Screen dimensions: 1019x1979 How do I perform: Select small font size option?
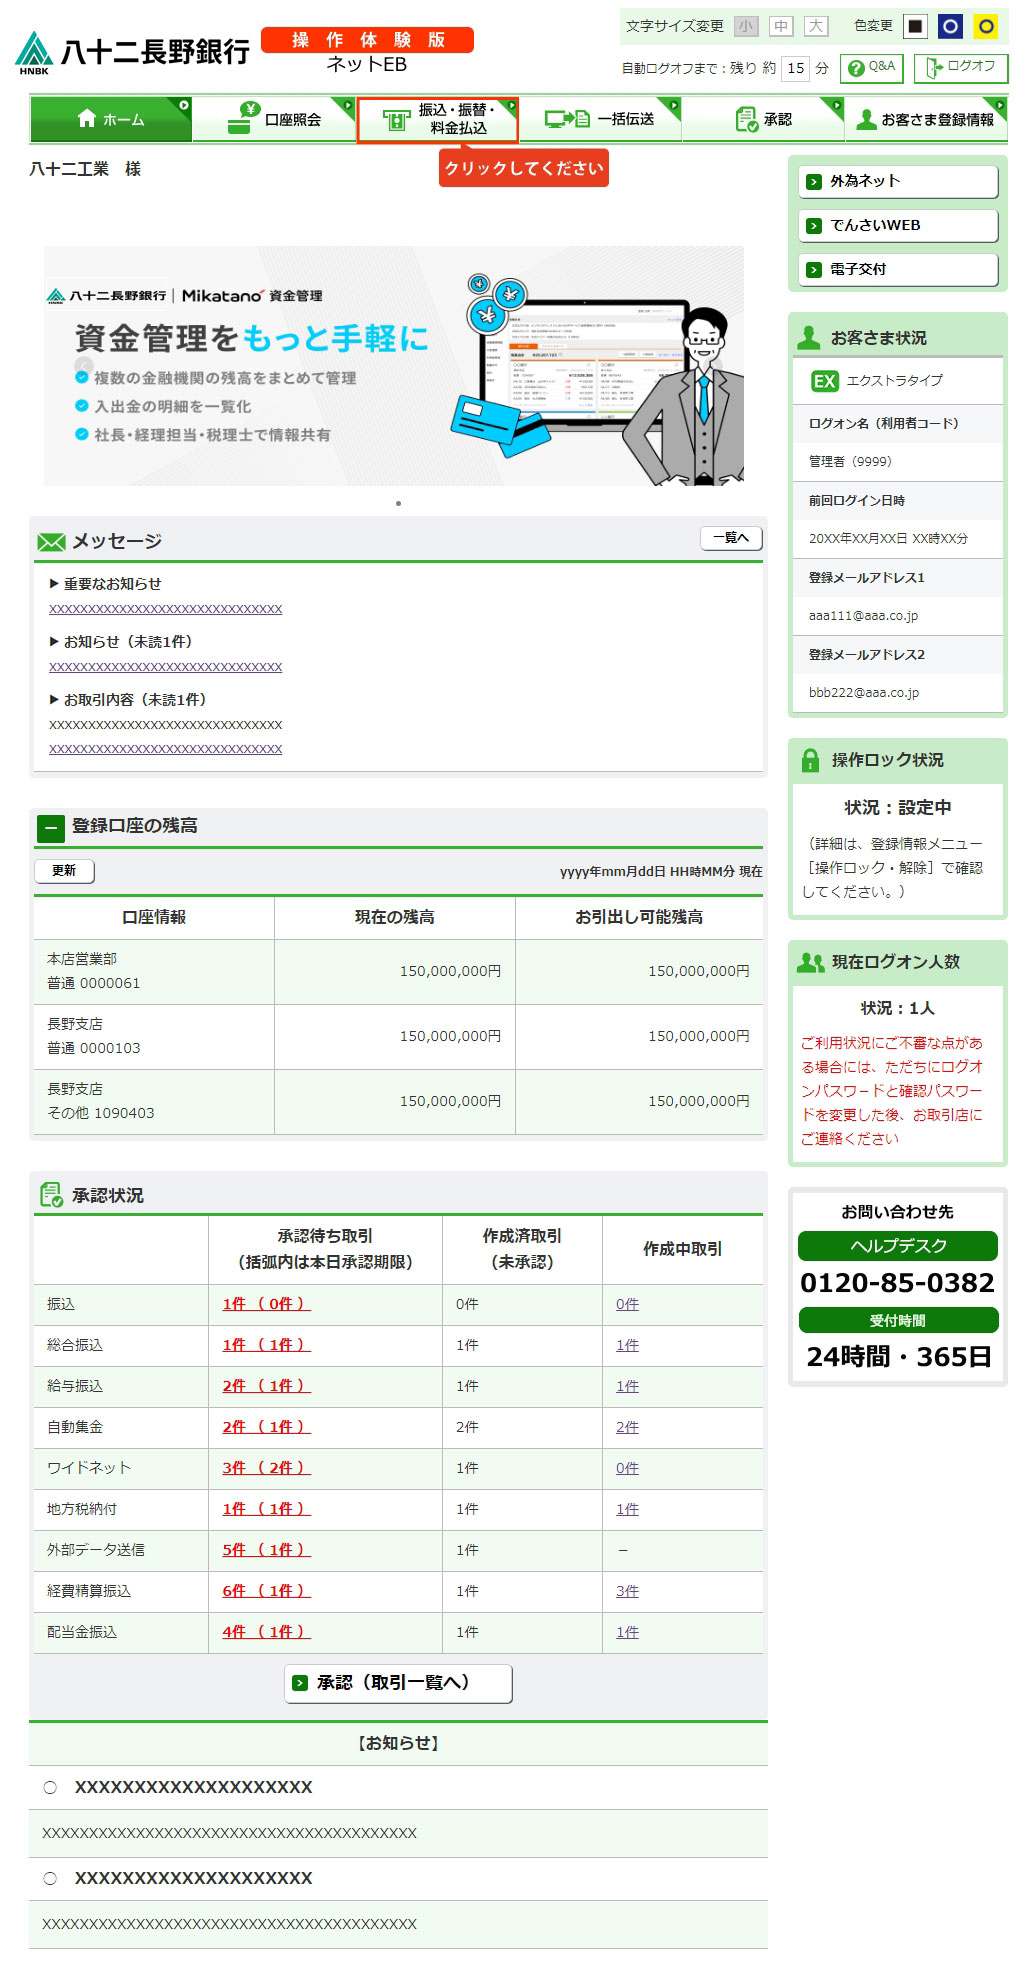pyautogui.click(x=746, y=26)
